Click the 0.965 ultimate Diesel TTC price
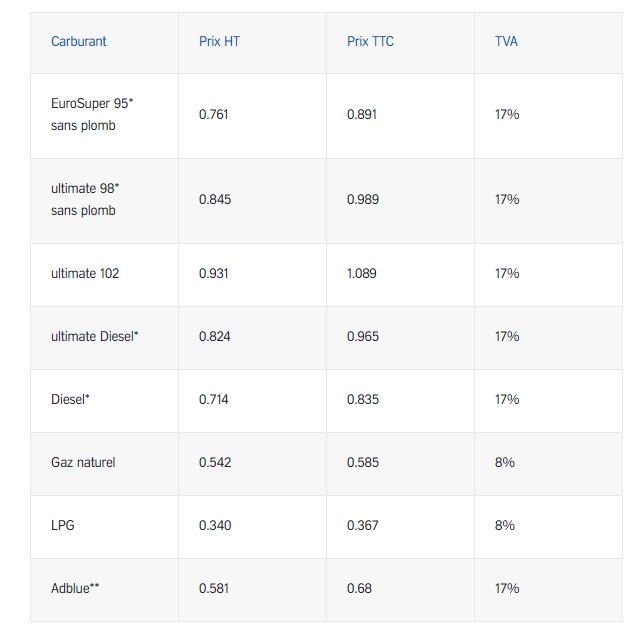This screenshot has height=640, width=638. (x=363, y=336)
